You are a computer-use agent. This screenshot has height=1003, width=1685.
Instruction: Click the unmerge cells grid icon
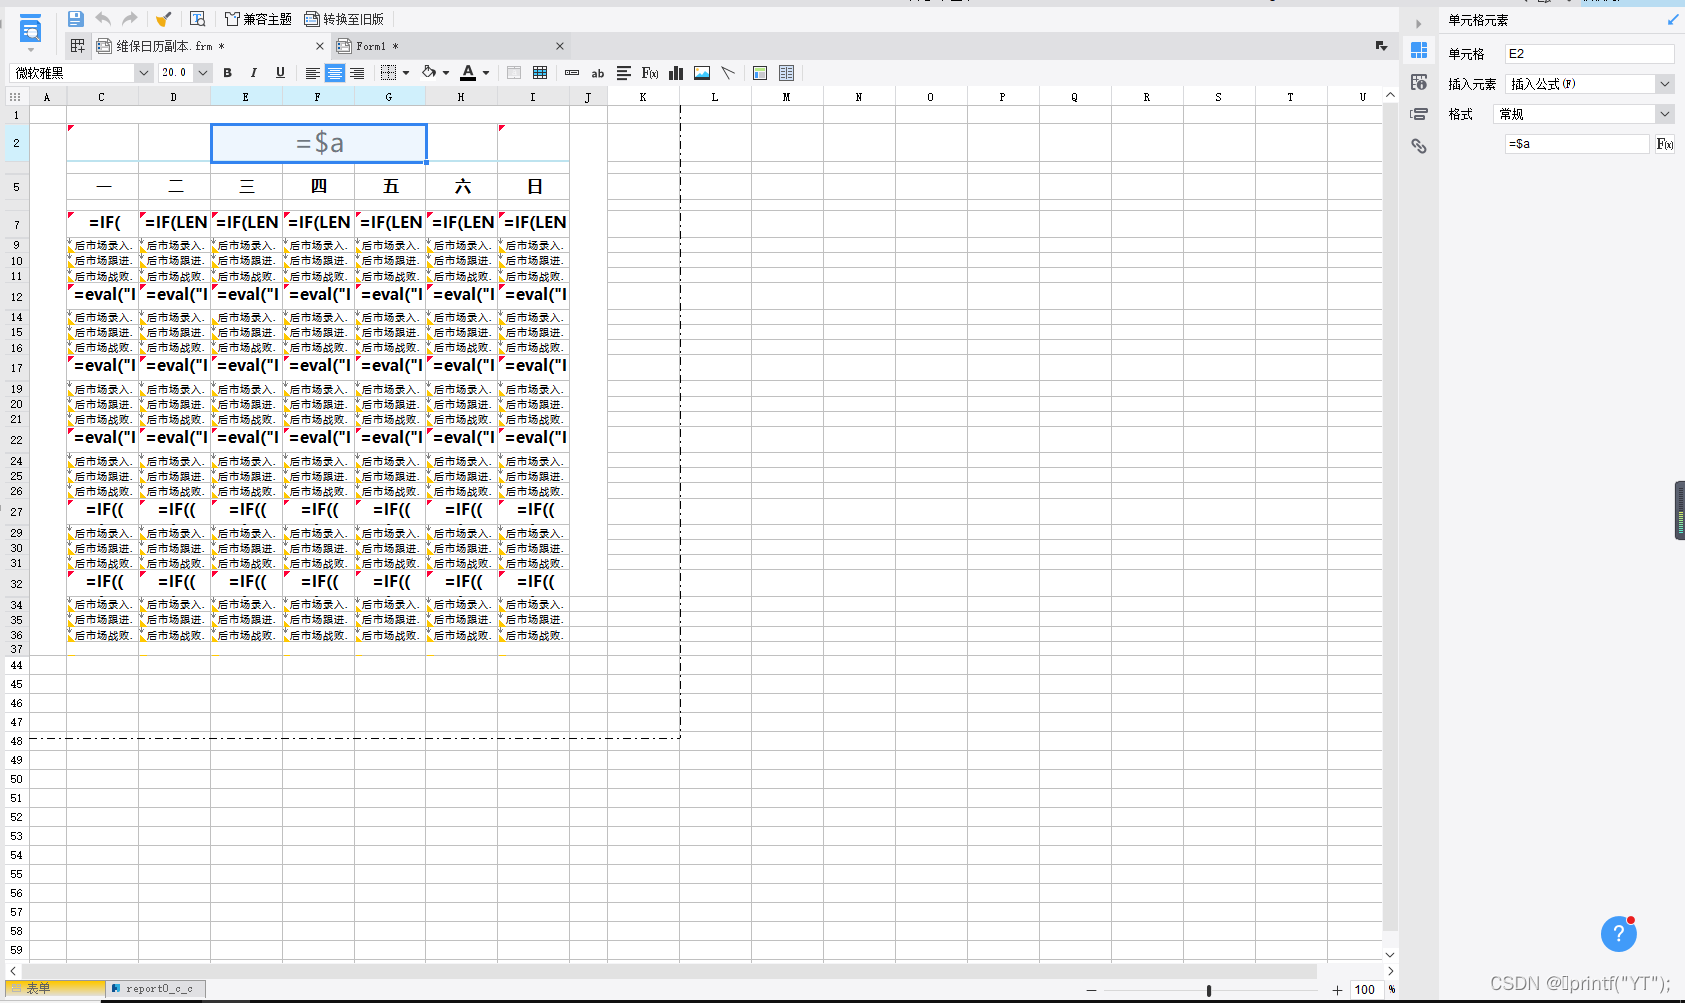pyautogui.click(x=540, y=73)
